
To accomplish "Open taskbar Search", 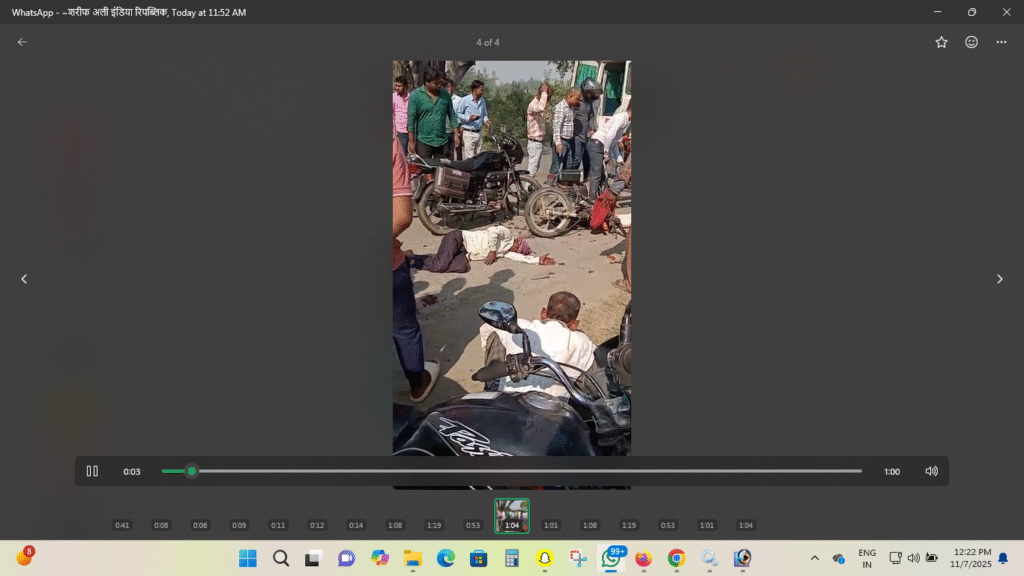I will (x=281, y=558).
